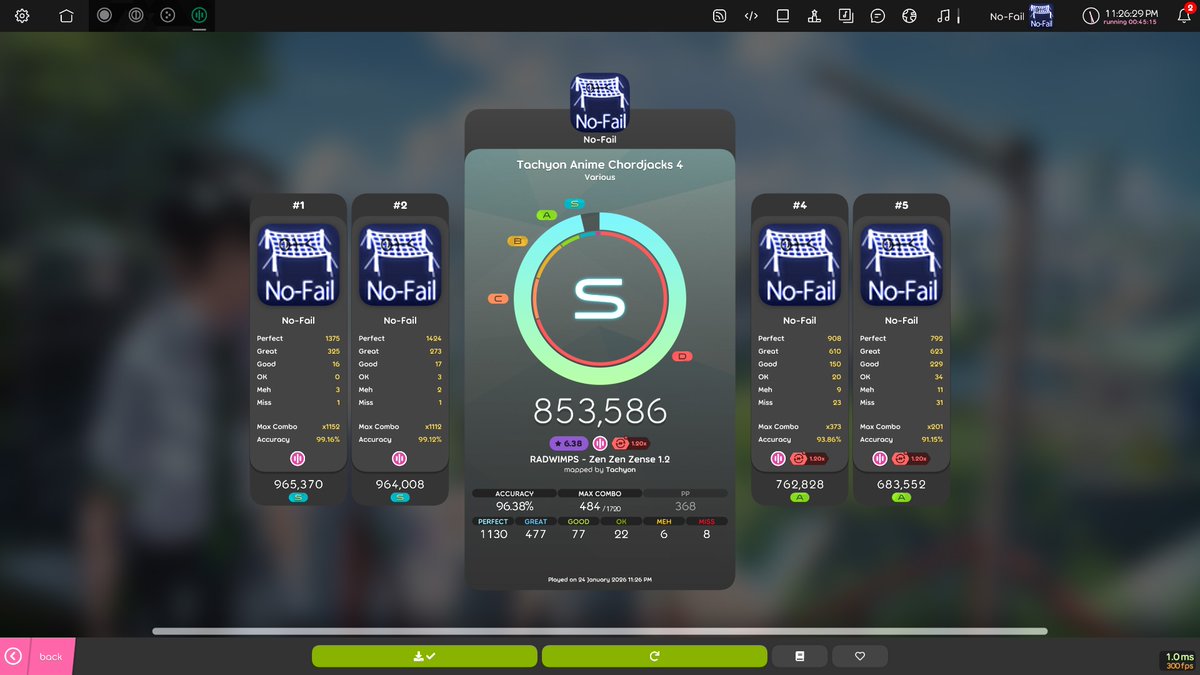Click the top centre No-Fail player avatar
Image resolution: width=1200 pixels, height=675 pixels.
(x=600, y=102)
